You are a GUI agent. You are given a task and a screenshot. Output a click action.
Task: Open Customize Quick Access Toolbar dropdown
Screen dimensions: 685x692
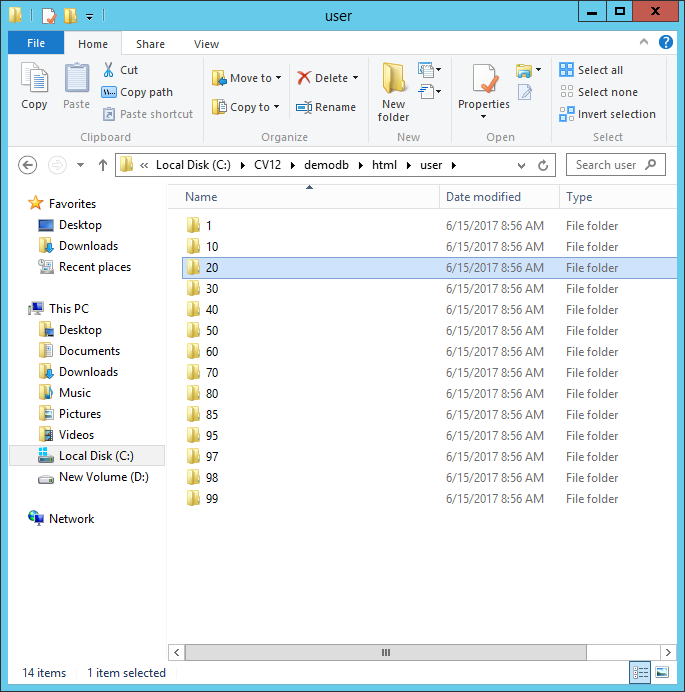[x=89, y=17]
